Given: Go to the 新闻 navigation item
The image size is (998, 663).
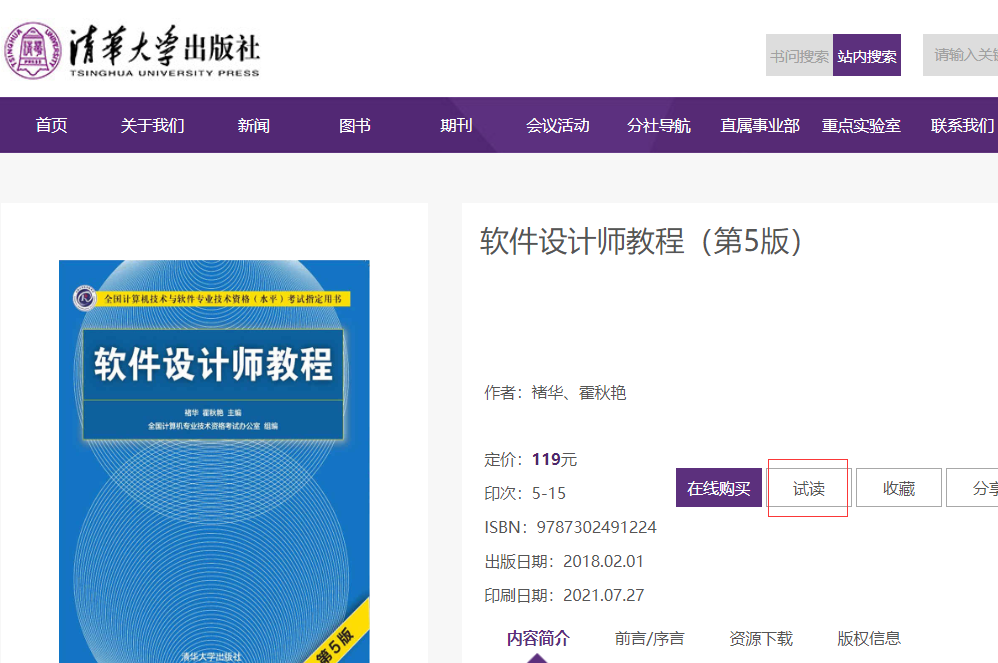Looking at the screenshot, I should pyautogui.click(x=253, y=125).
